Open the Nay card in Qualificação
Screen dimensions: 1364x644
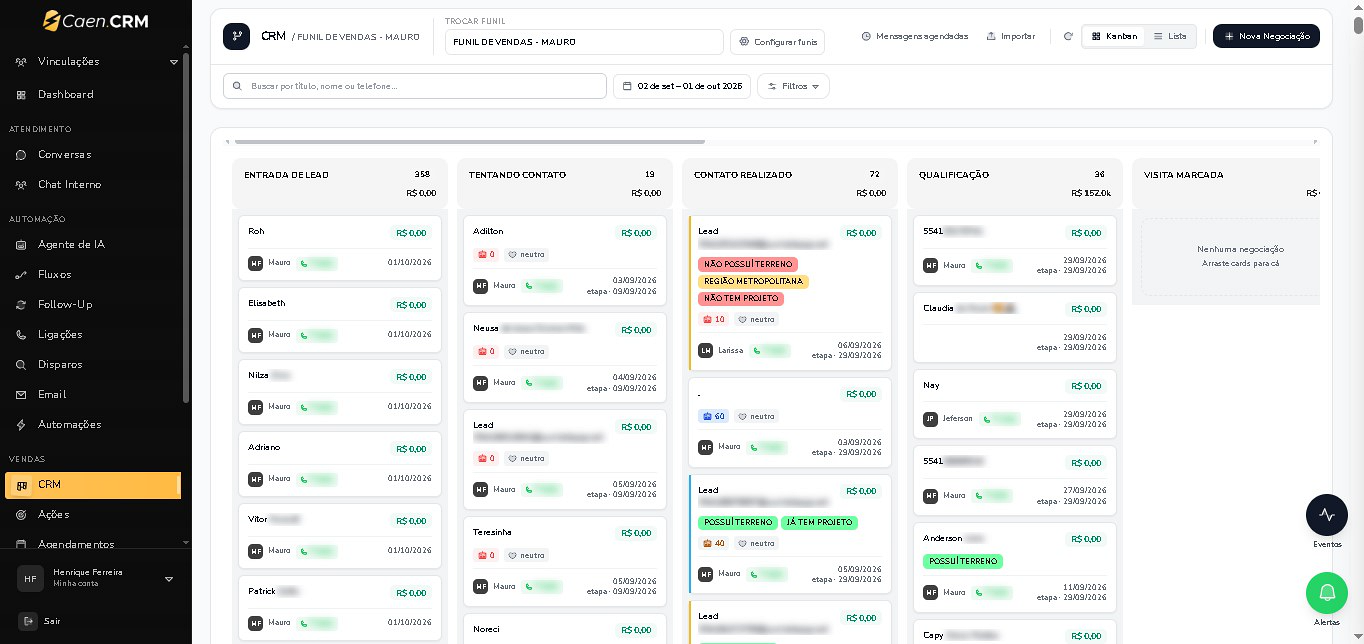point(1015,403)
